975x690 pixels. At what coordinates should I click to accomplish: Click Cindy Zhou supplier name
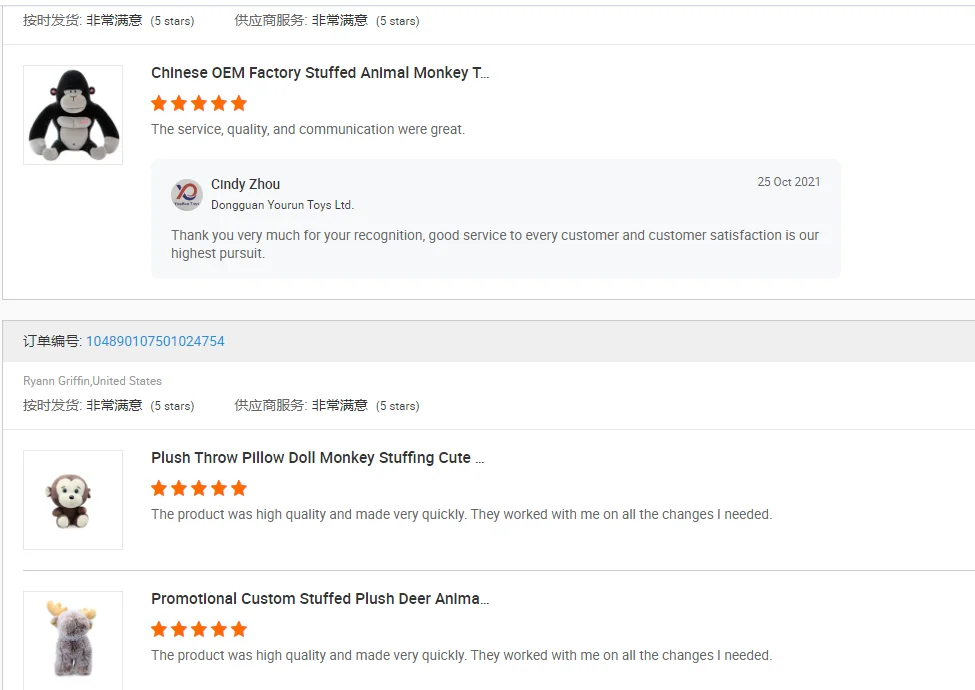click(x=245, y=184)
